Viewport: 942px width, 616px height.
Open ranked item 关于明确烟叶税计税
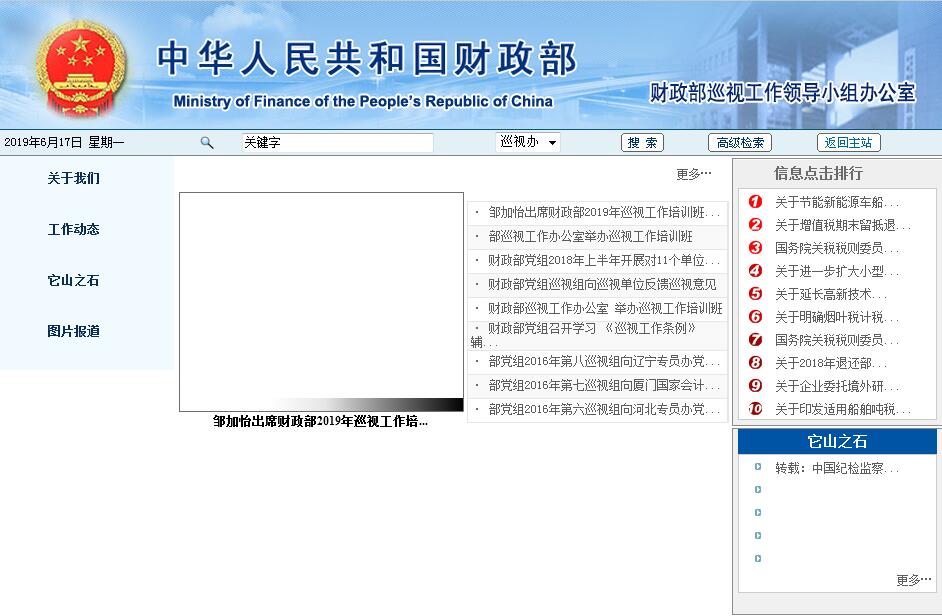pos(836,317)
